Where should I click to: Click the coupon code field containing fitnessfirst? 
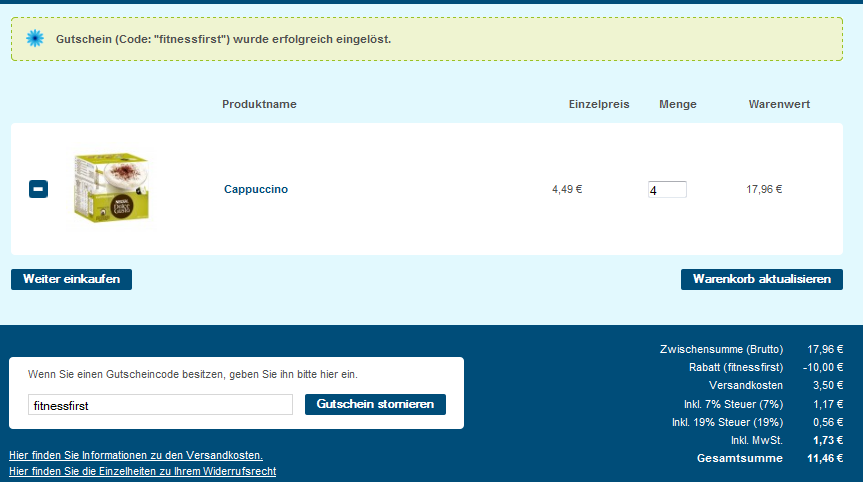pyautogui.click(x=160, y=405)
